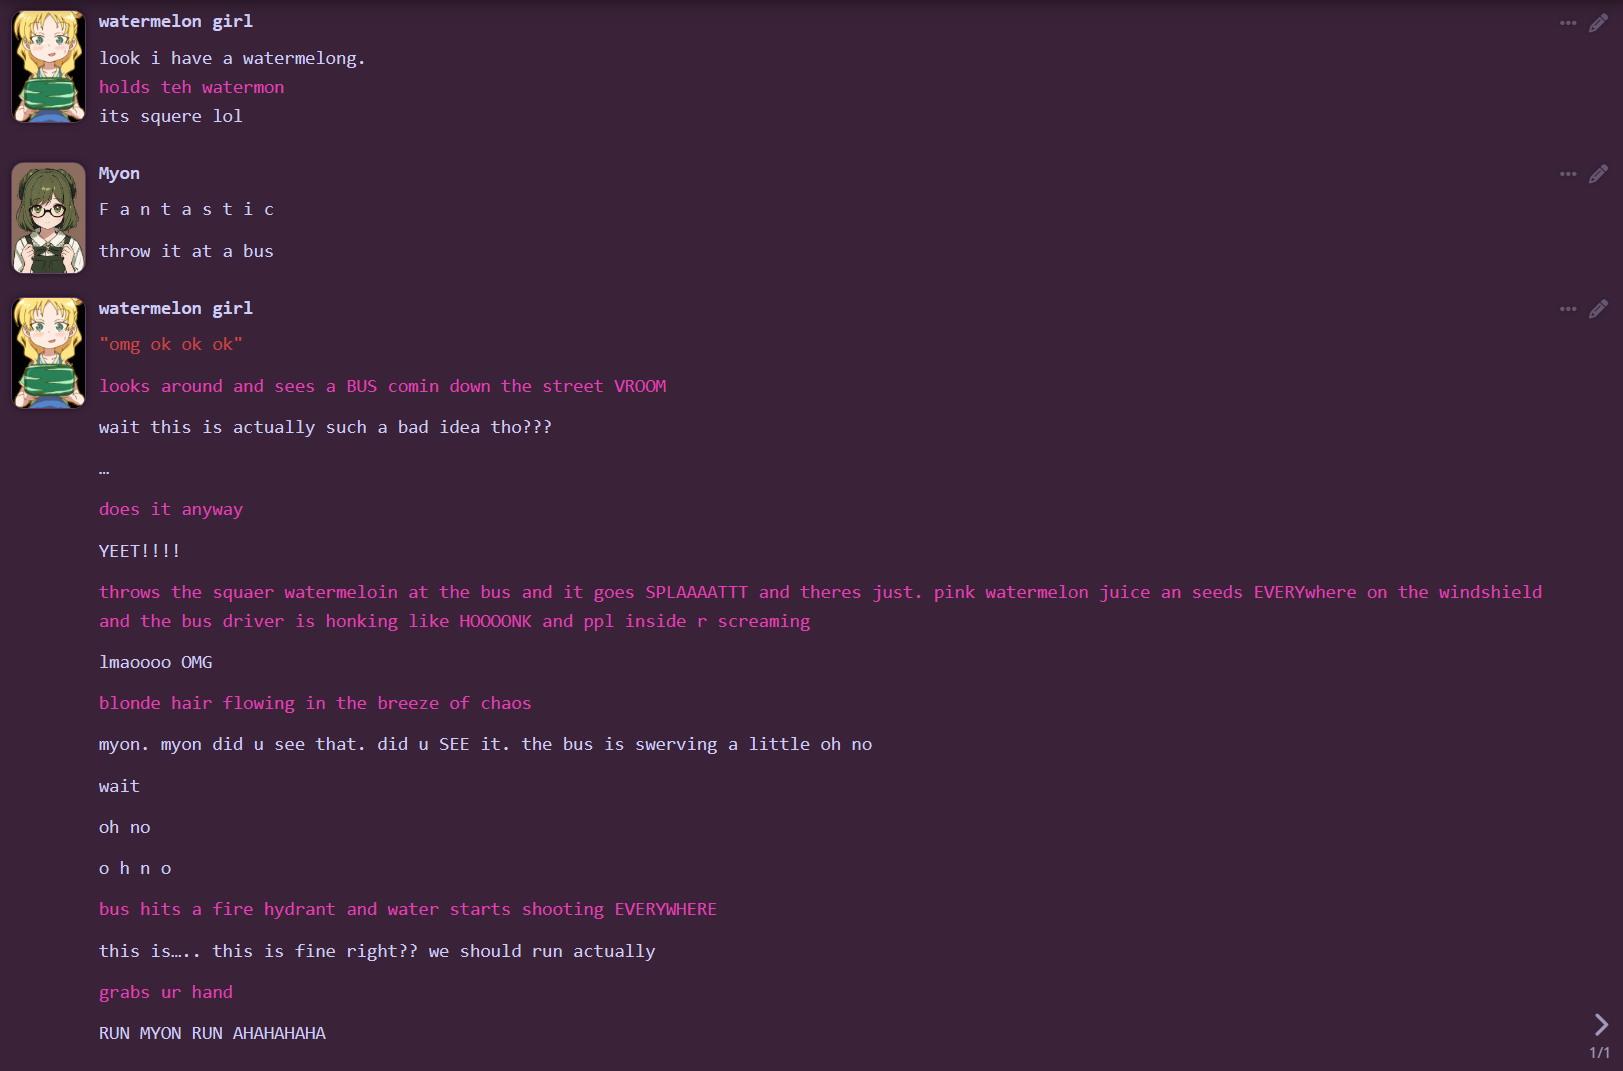Click the 1/1 swipe counter
Viewport: 1623px width, 1071px height.
[x=1599, y=1053]
